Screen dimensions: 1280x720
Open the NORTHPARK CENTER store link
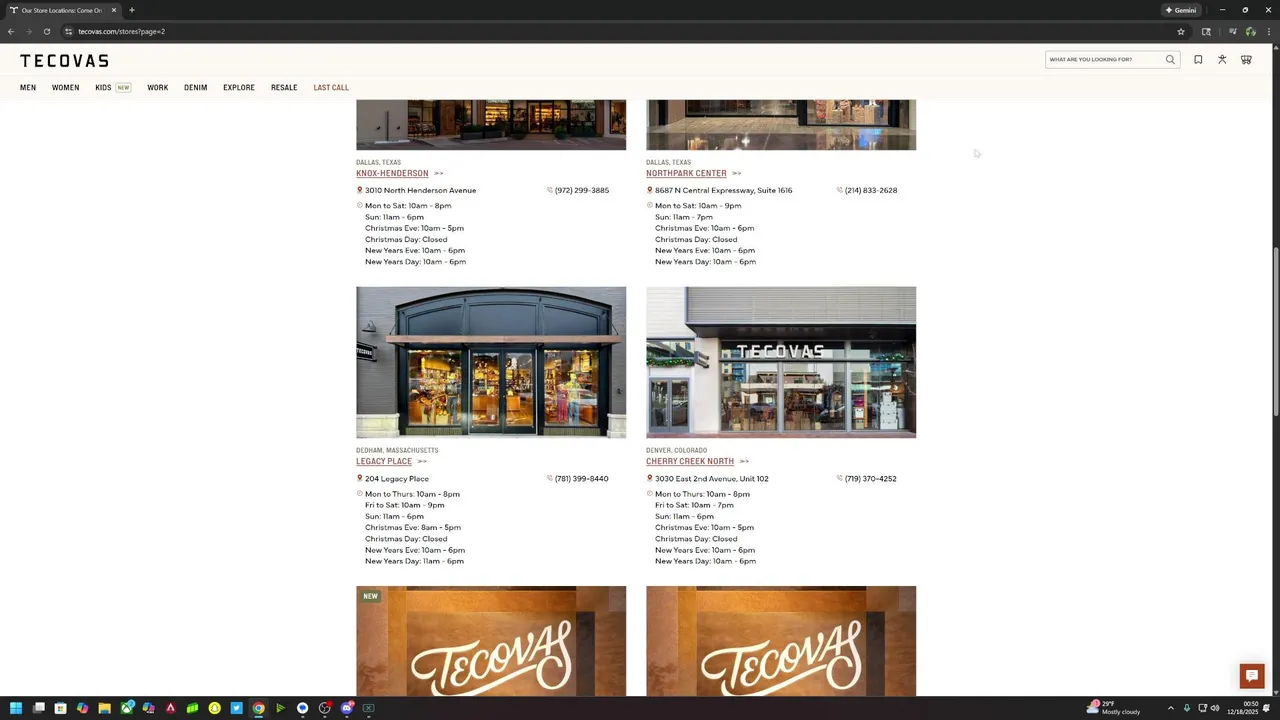(686, 173)
